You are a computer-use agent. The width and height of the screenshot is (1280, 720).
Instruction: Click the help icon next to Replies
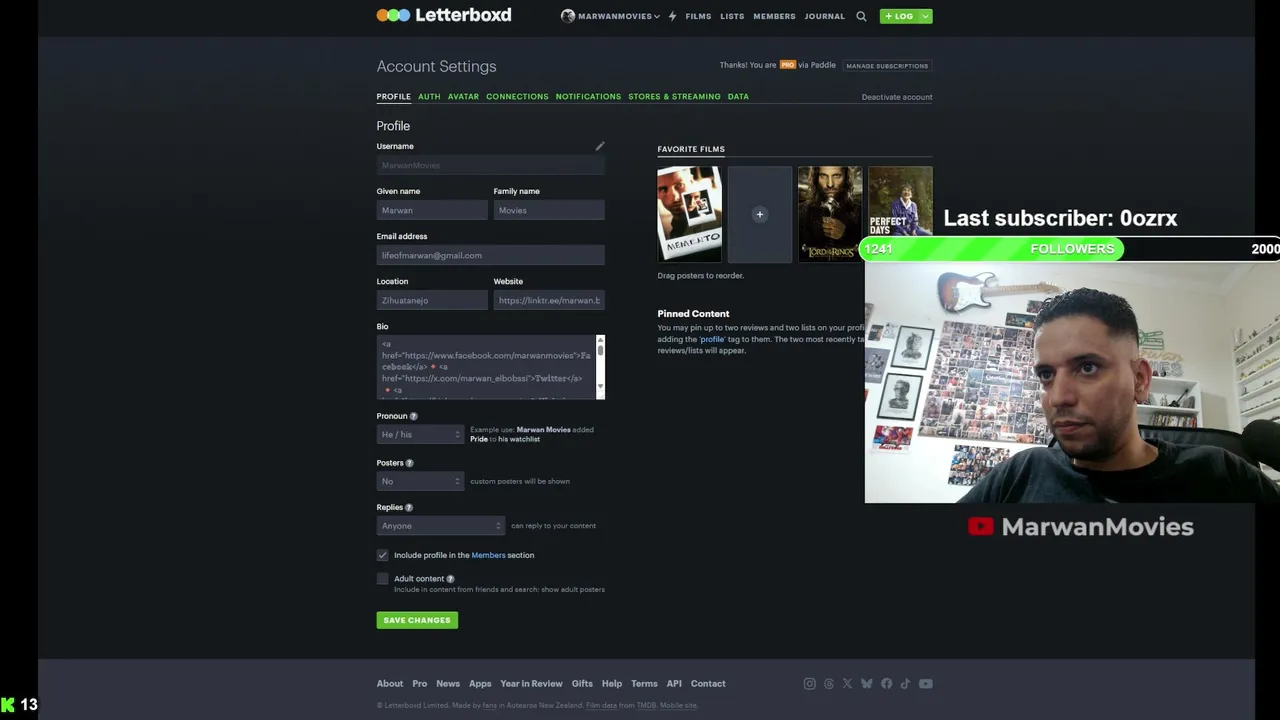408,508
